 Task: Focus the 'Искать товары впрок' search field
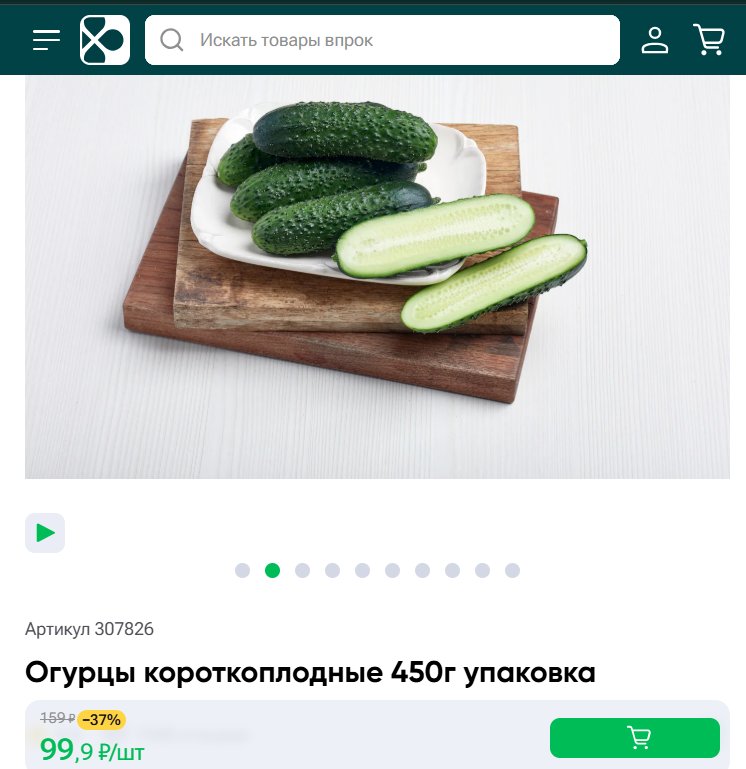click(382, 40)
